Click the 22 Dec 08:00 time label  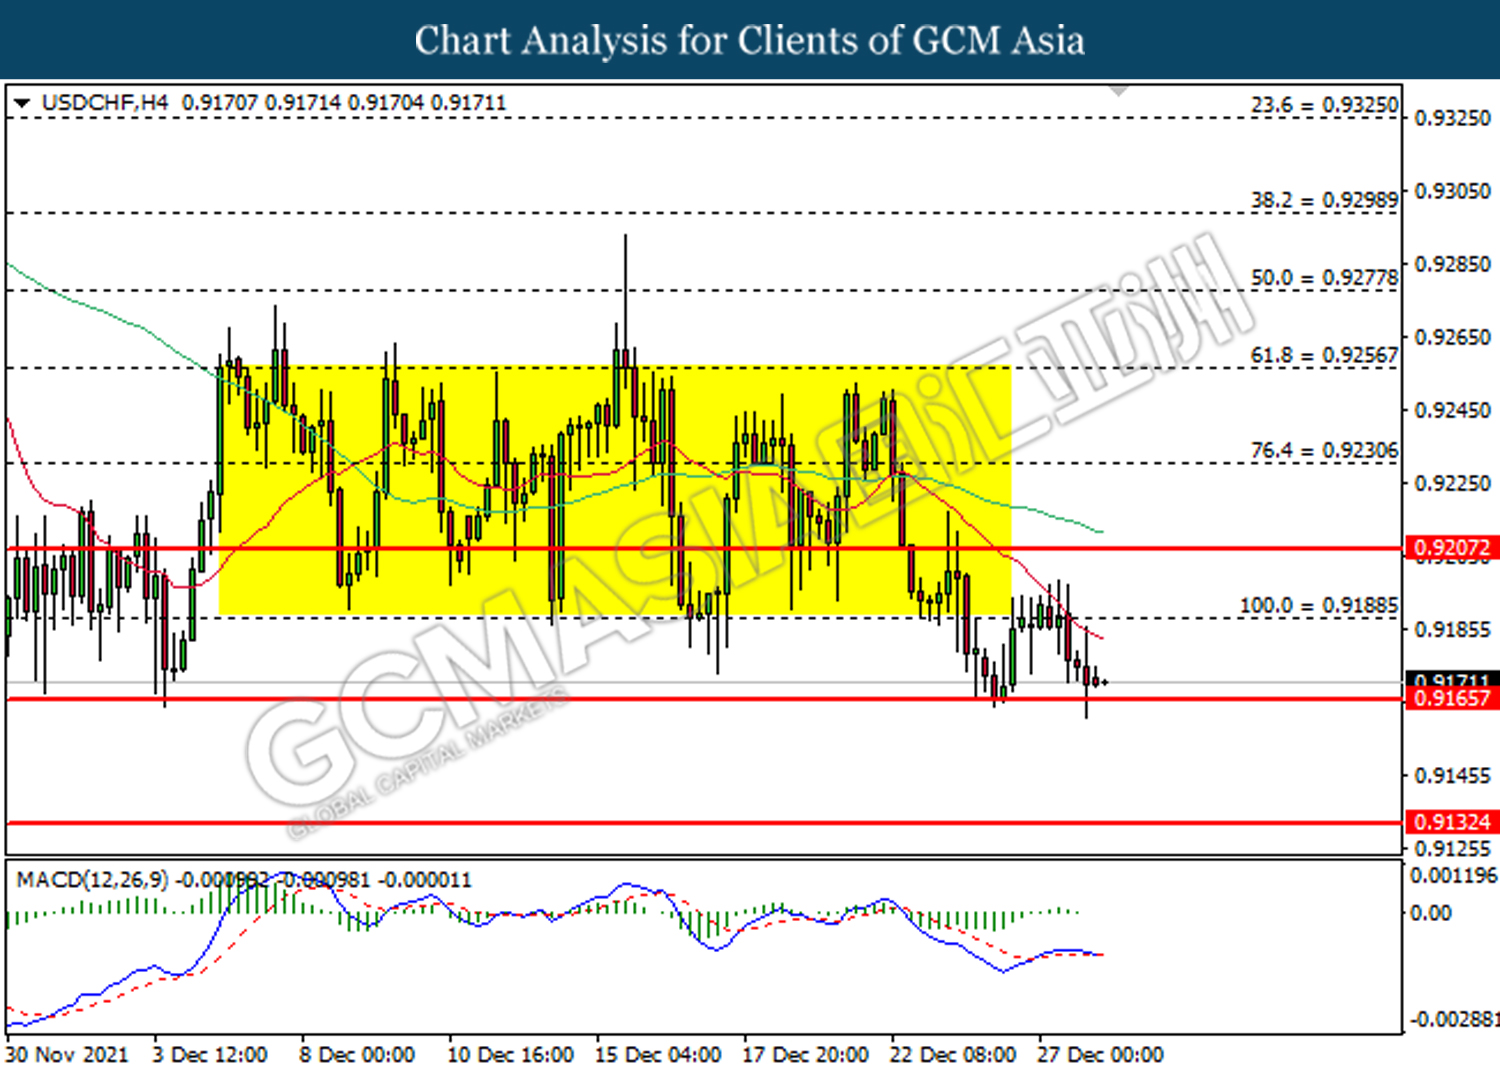tap(953, 1055)
